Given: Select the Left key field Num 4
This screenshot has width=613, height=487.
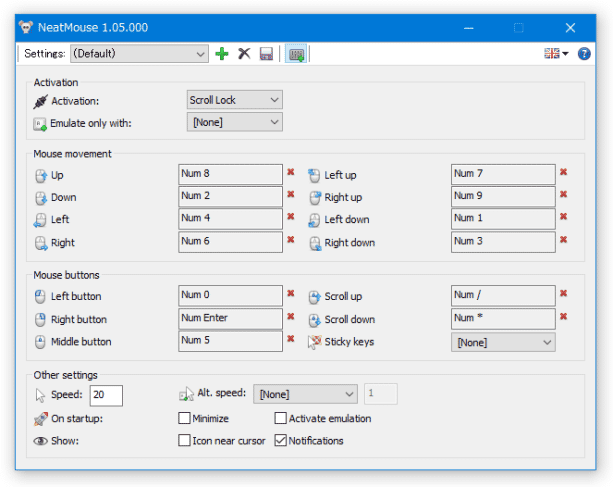Looking at the screenshot, I should (x=230, y=219).
